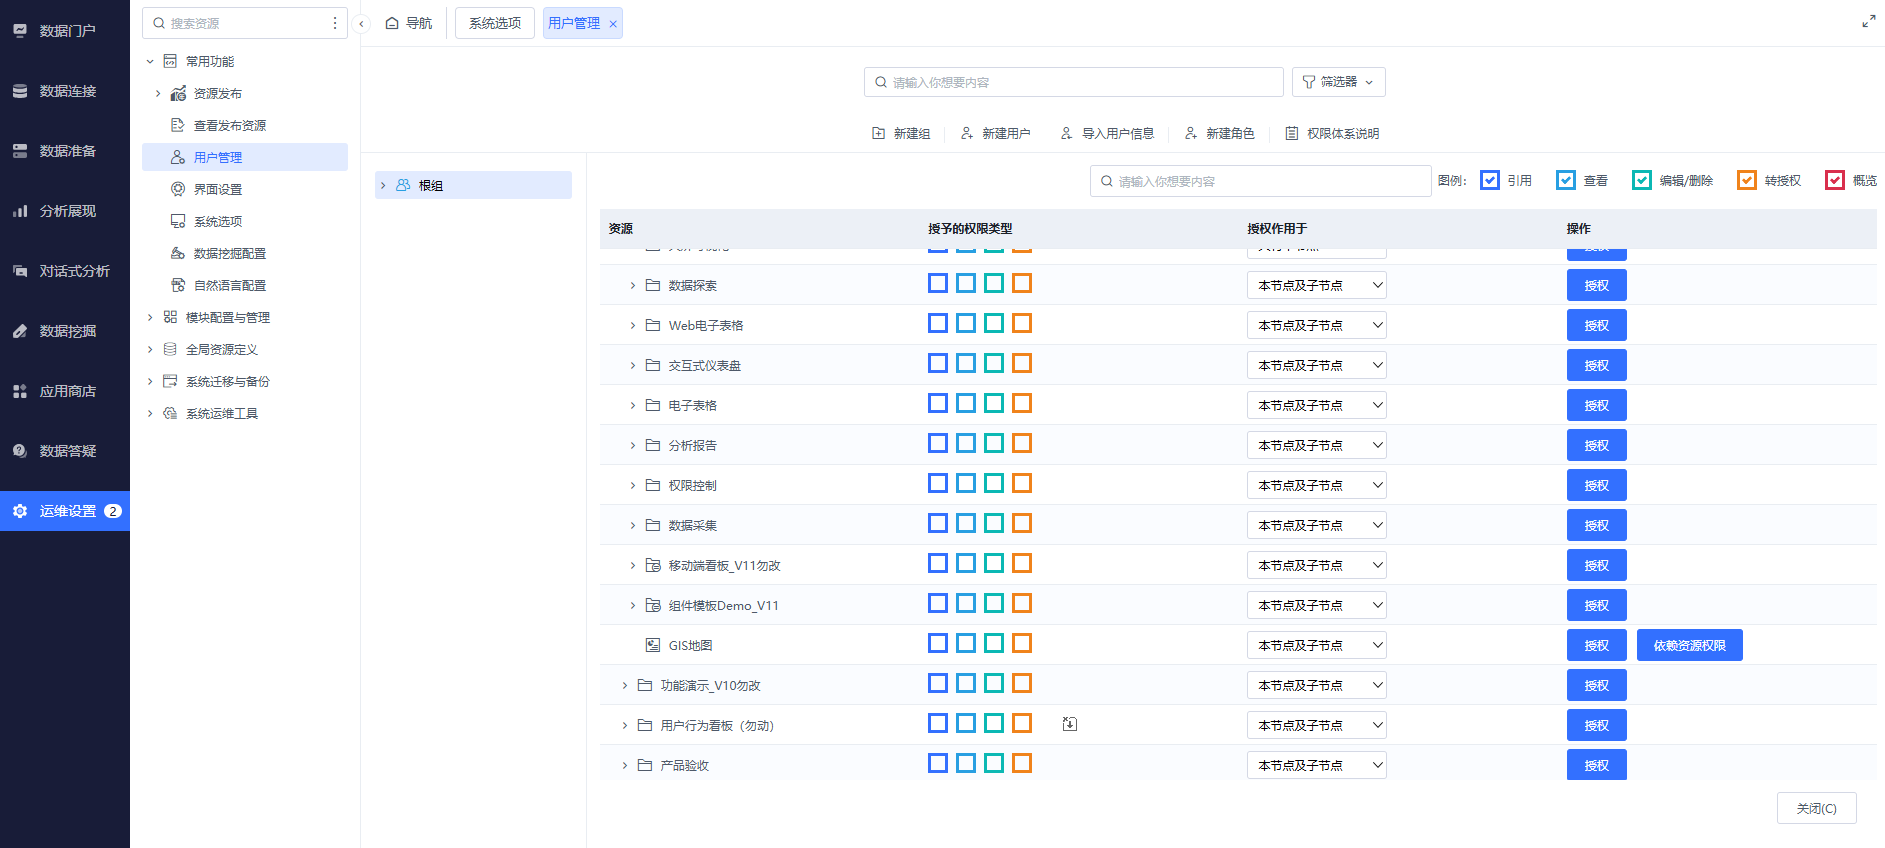Click 授权 button for 电子表格
The width and height of the screenshot is (1885, 848).
point(1597,405)
